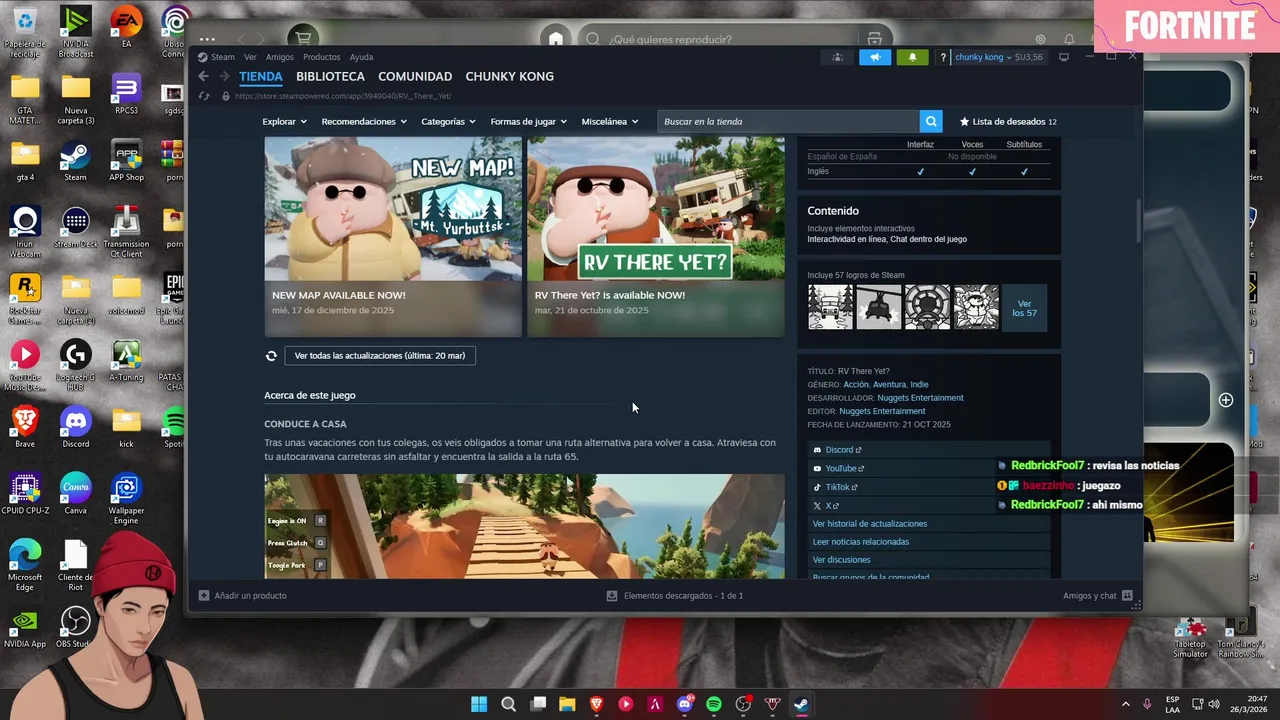
Task: Click the Steam icon in taskbar
Action: point(801,704)
